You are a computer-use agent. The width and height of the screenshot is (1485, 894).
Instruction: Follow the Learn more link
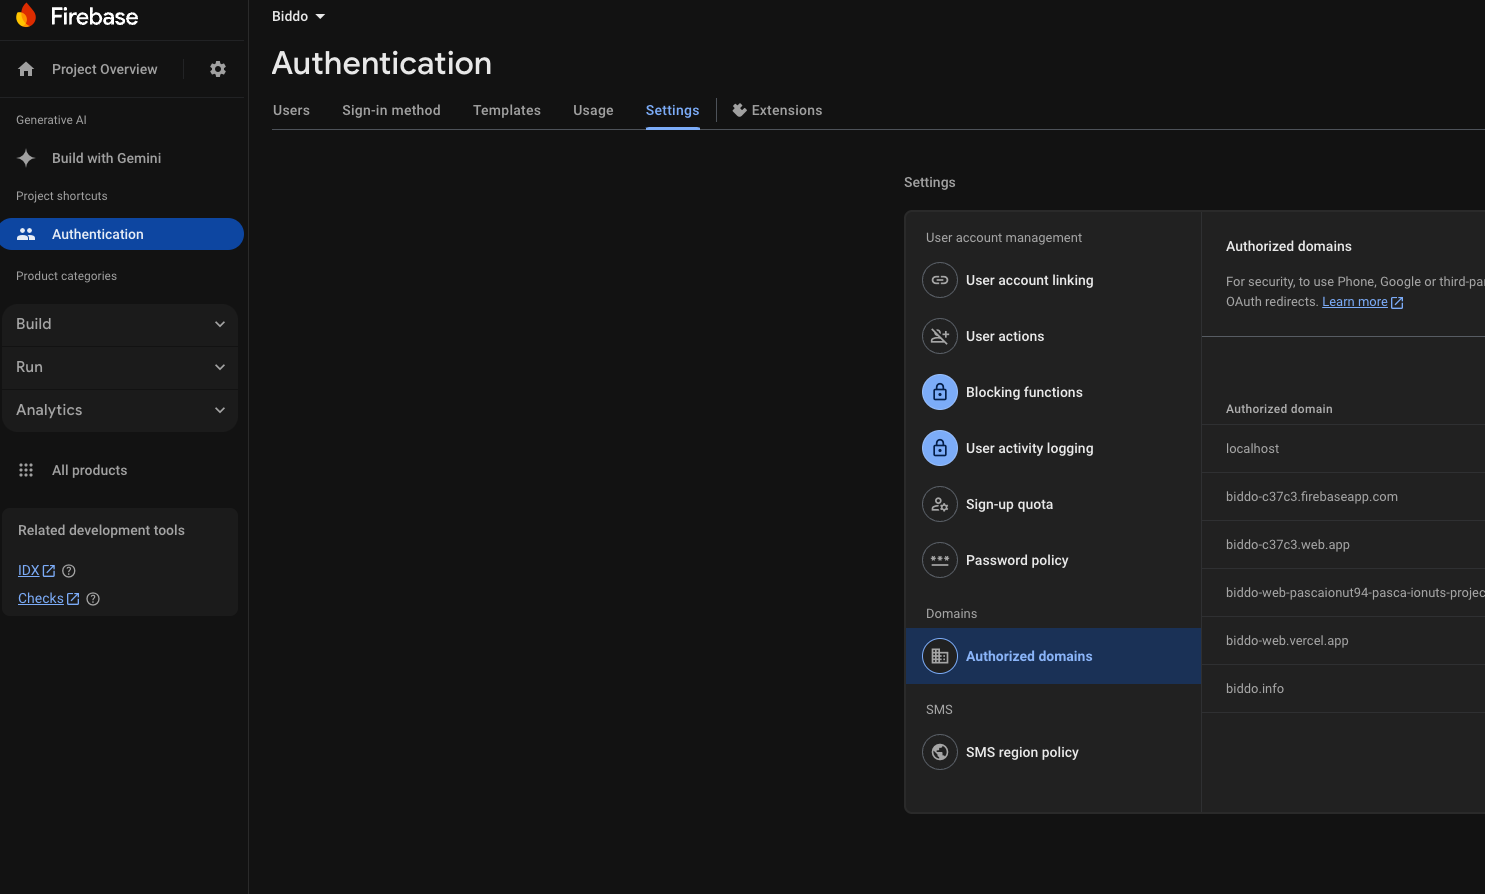click(x=1354, y=302)
